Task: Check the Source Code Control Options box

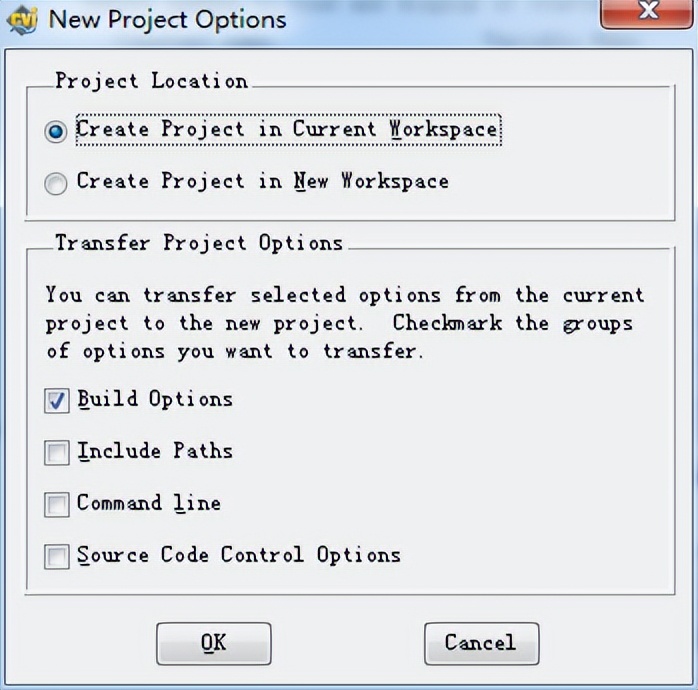Action: tap(57, 557)
